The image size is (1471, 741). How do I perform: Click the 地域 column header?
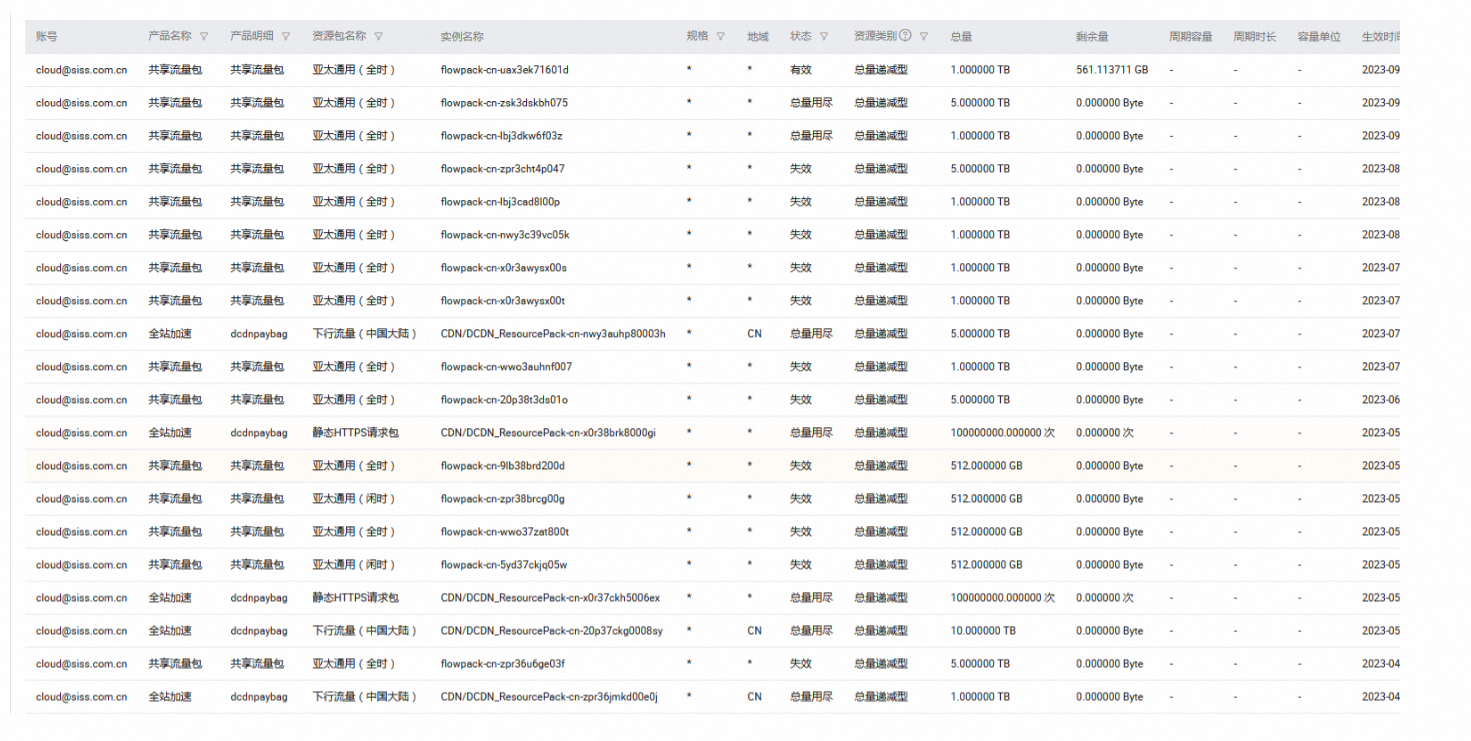coord(758,36)
